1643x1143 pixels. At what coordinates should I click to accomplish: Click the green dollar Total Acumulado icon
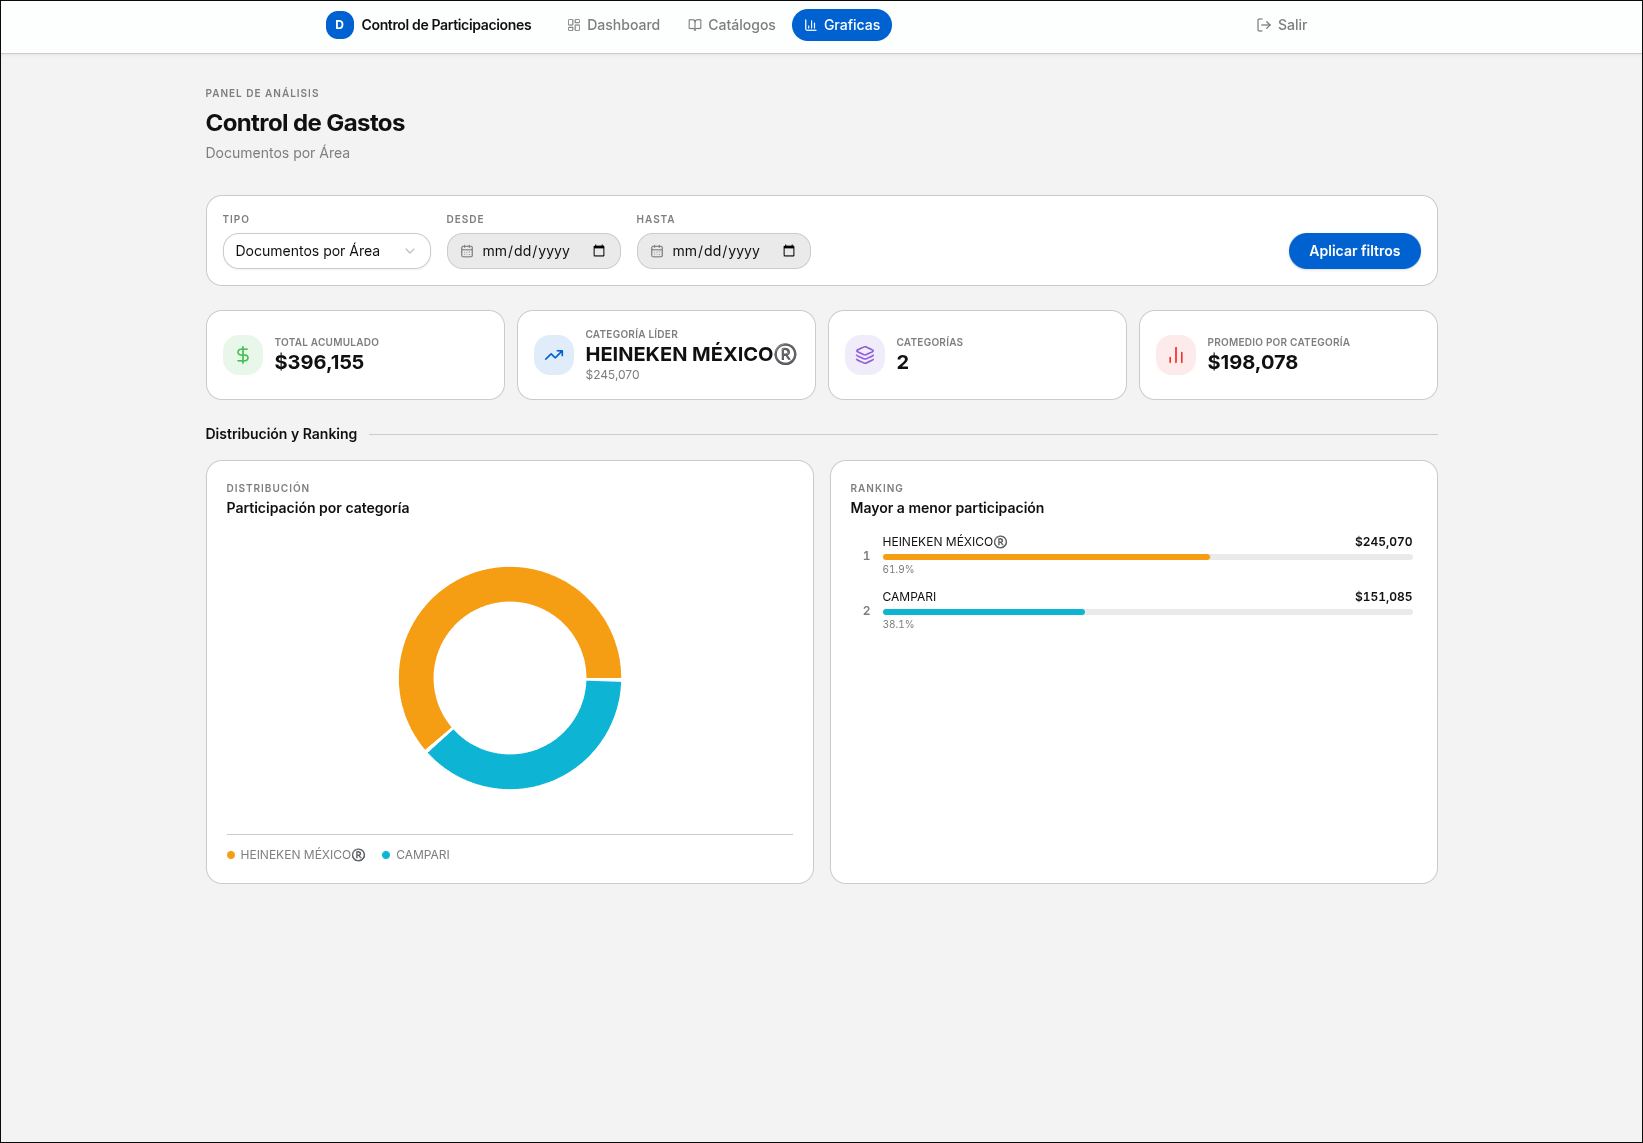(243, 355)
